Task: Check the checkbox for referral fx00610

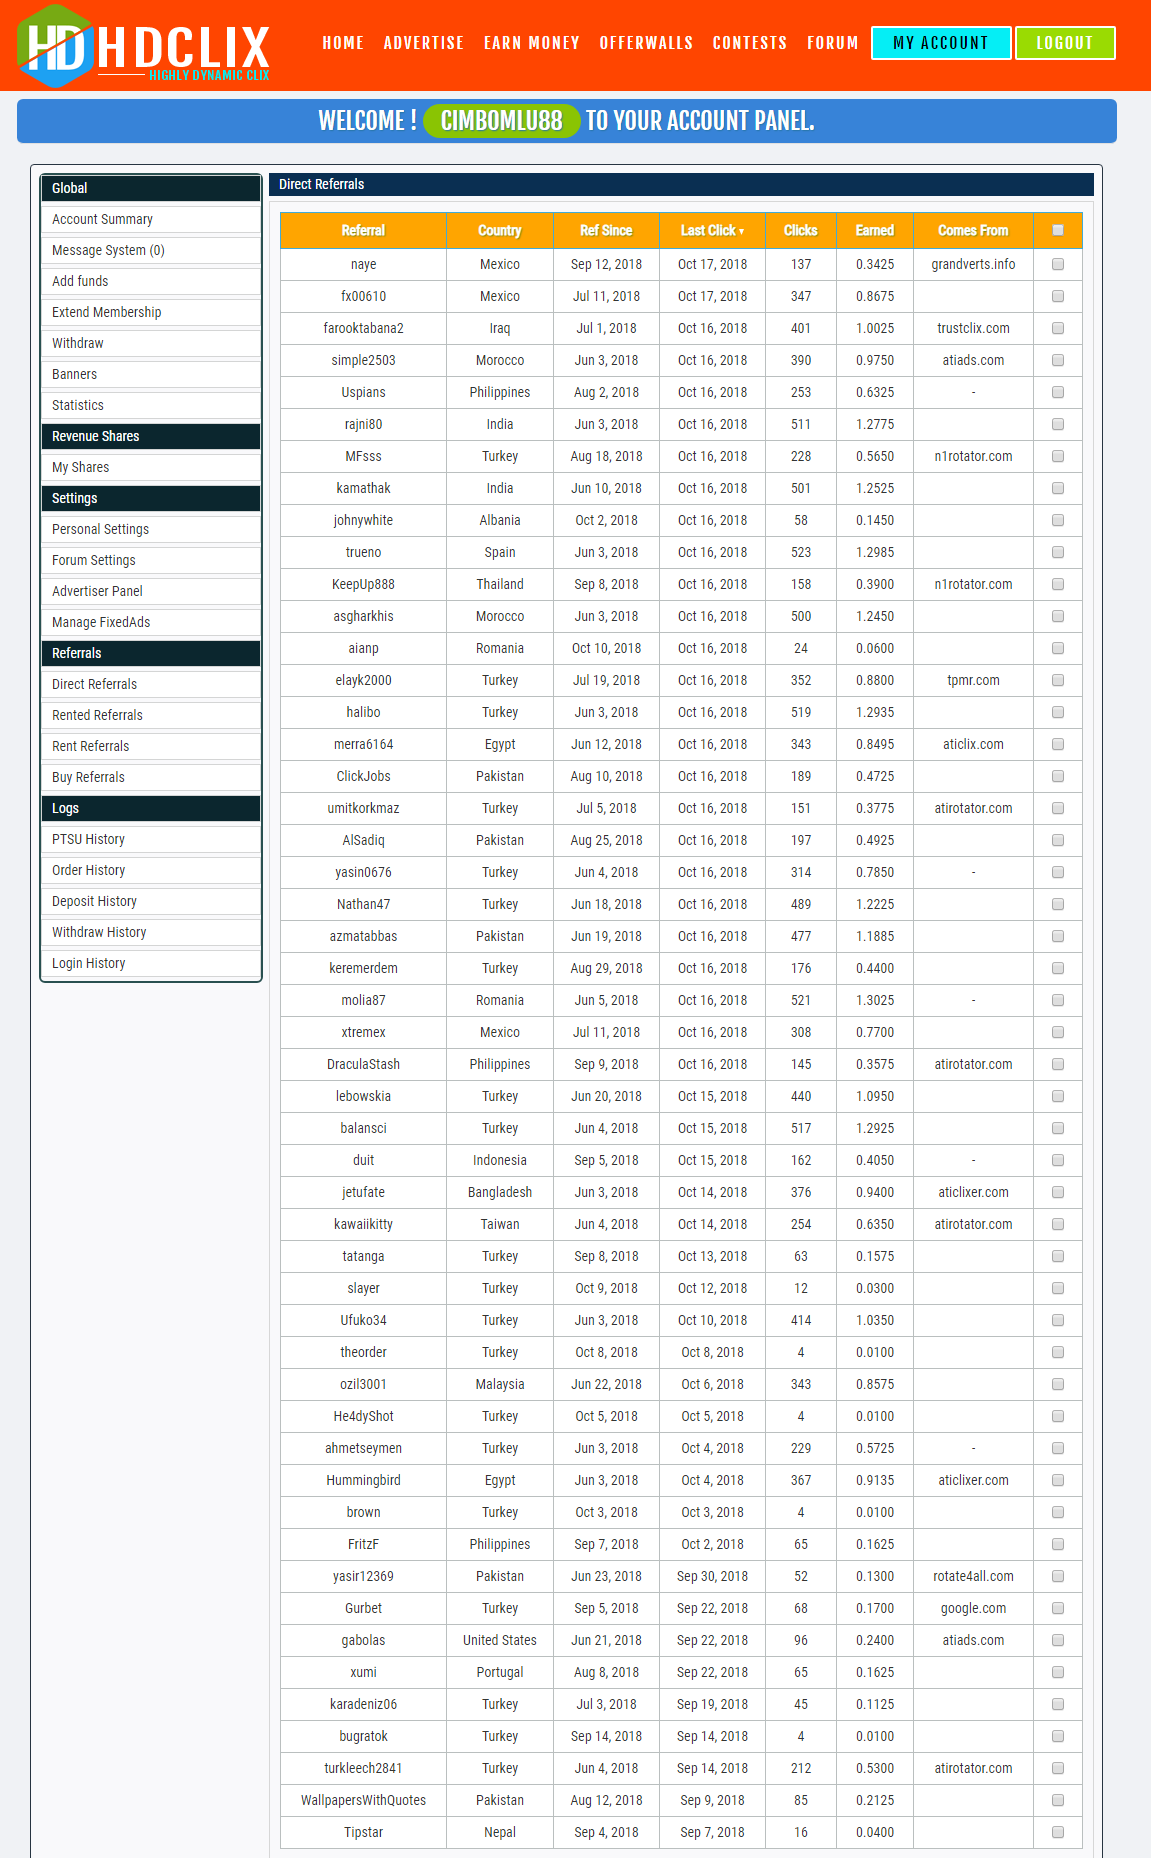Action: pos(1058,296)
